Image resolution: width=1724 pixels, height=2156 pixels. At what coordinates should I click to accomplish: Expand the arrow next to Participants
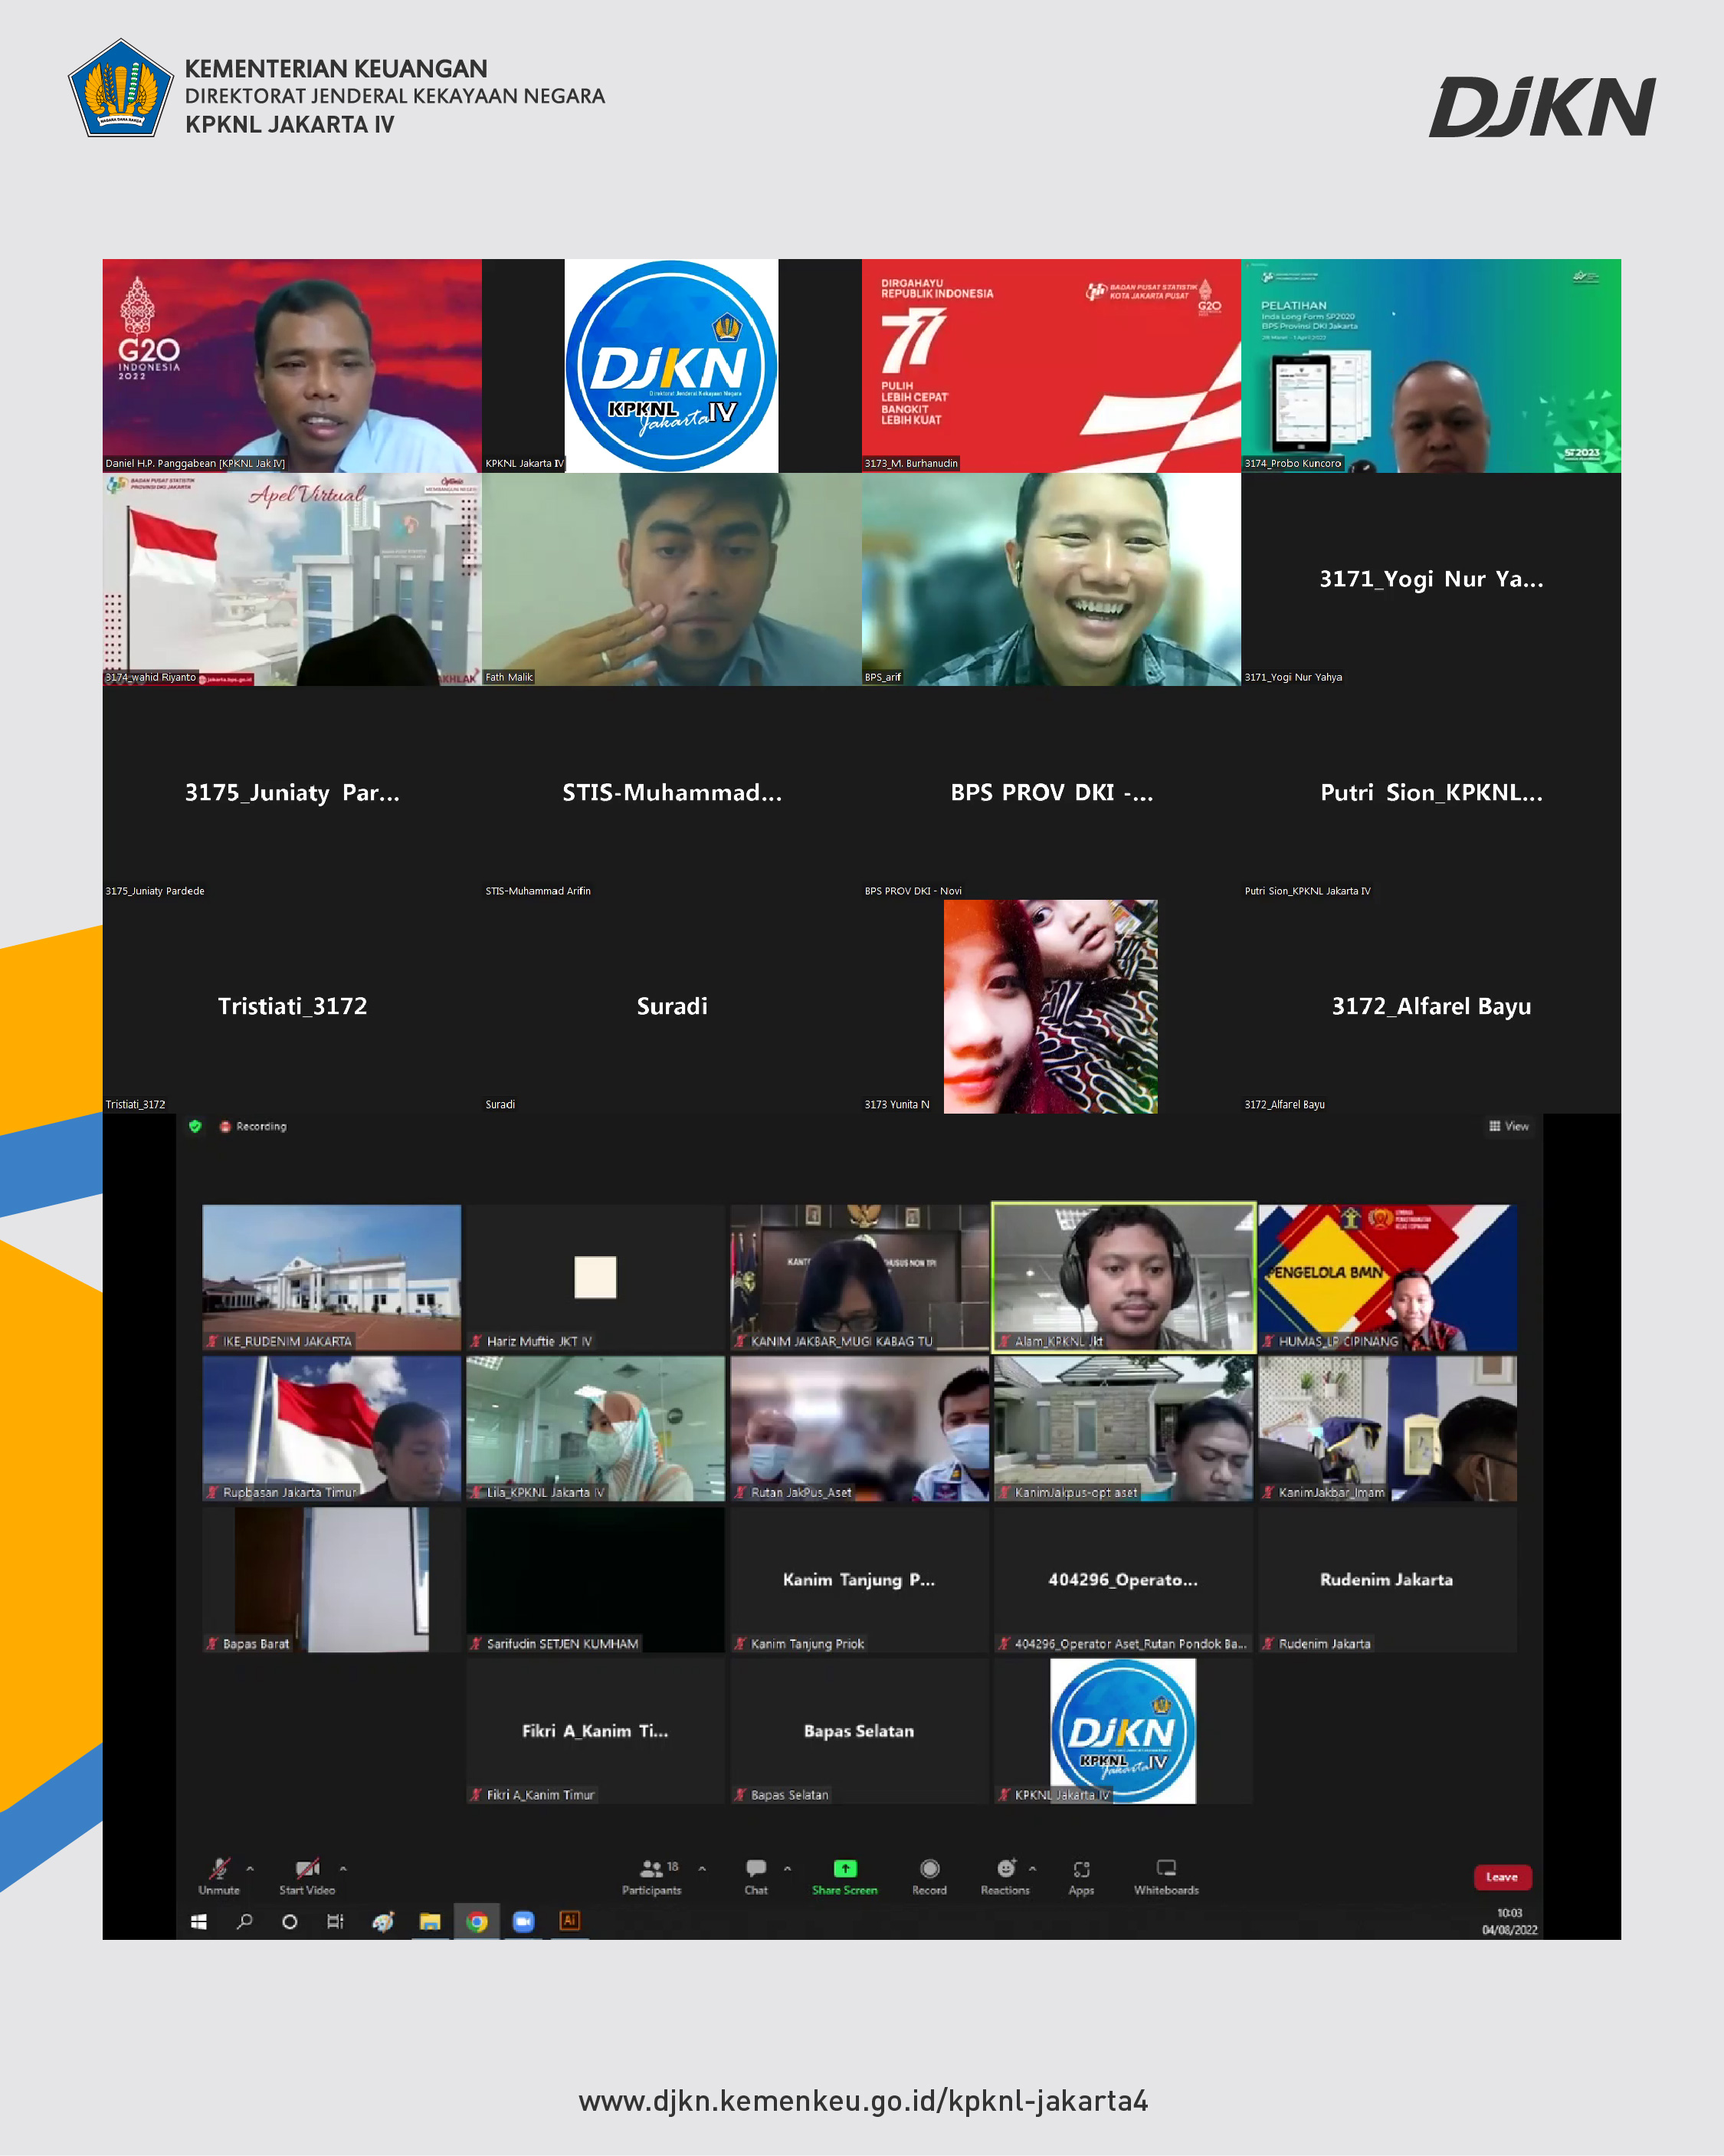(702, 1868)
